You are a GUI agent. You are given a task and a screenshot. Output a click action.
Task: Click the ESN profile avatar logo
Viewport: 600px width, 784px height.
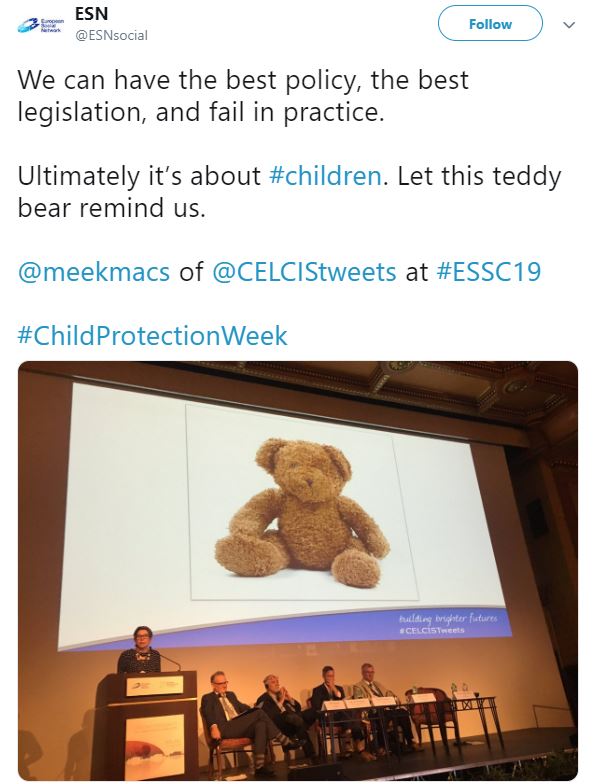click(x=40, y=24)
